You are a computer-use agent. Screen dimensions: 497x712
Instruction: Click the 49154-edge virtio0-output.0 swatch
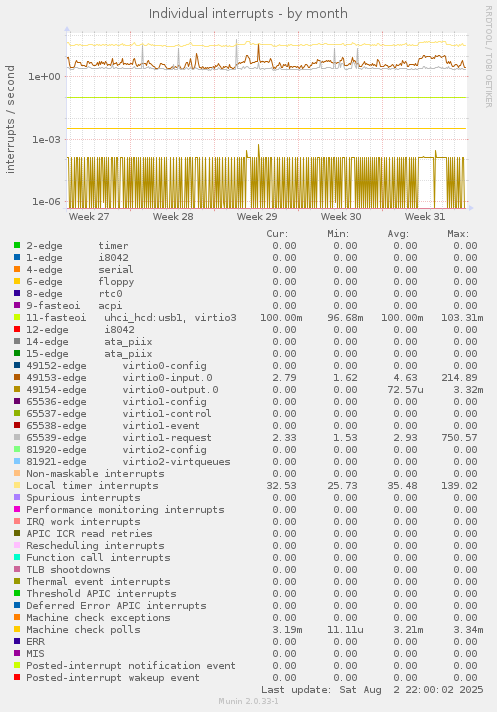(x=17, y=389)
